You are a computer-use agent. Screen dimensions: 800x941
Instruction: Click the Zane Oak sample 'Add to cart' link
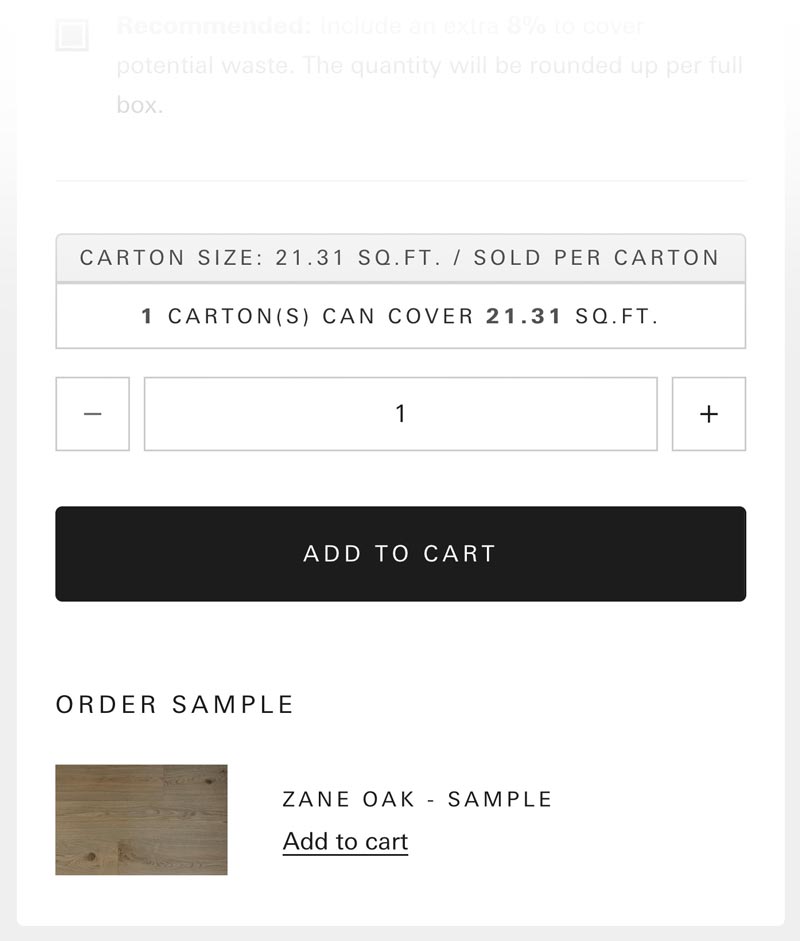tap(345, 842)
